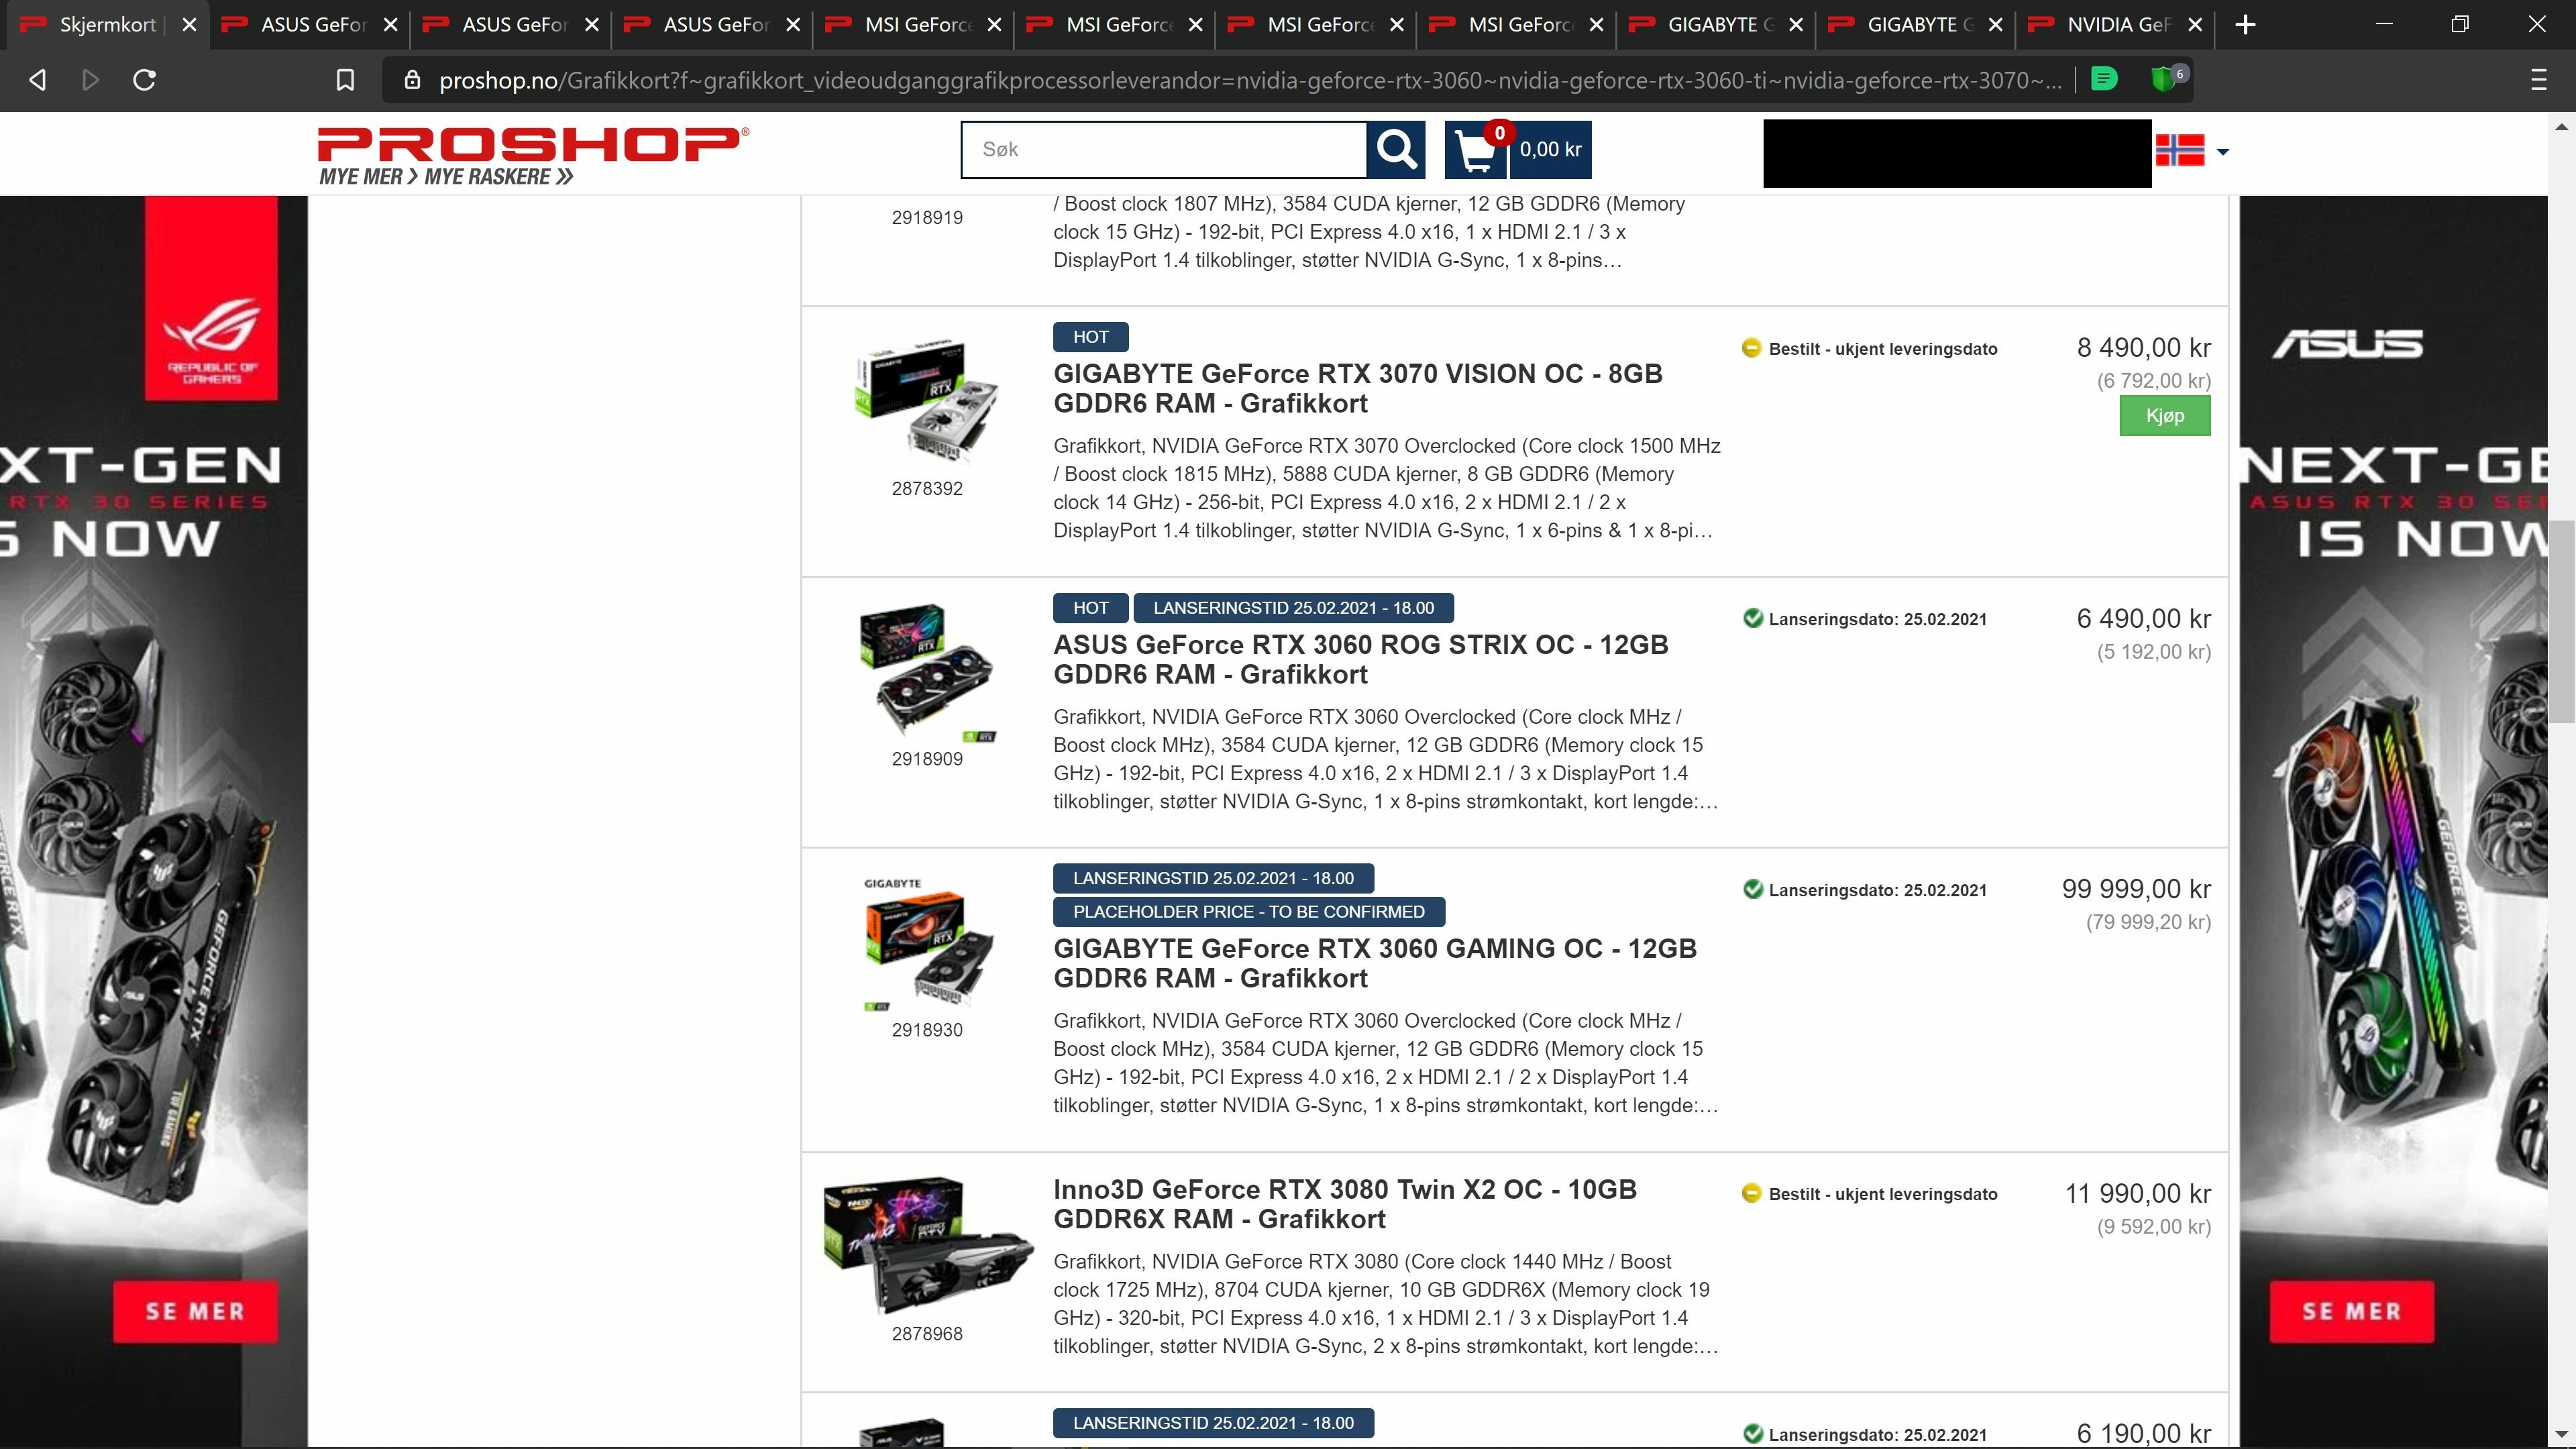
Task: Click LANSERINGSTID badge on ASUS ROG STRIX listing
Action: pos(1293,608)
